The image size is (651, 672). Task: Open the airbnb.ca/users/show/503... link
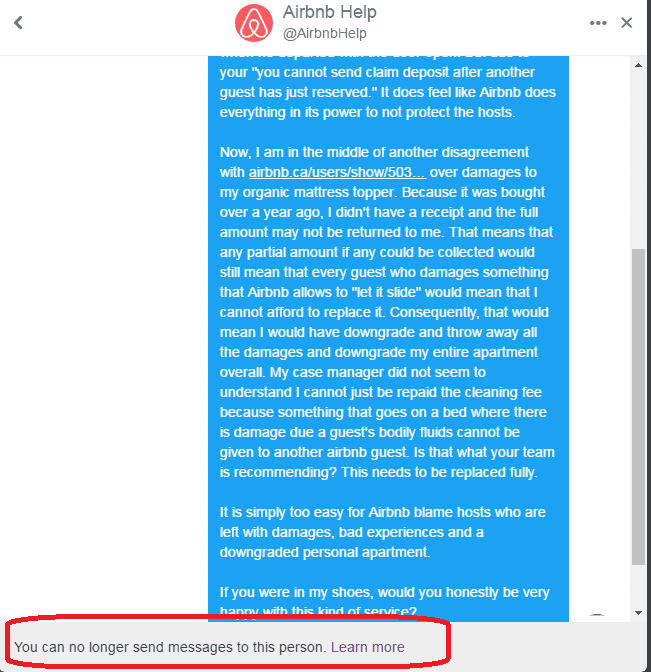337,172
